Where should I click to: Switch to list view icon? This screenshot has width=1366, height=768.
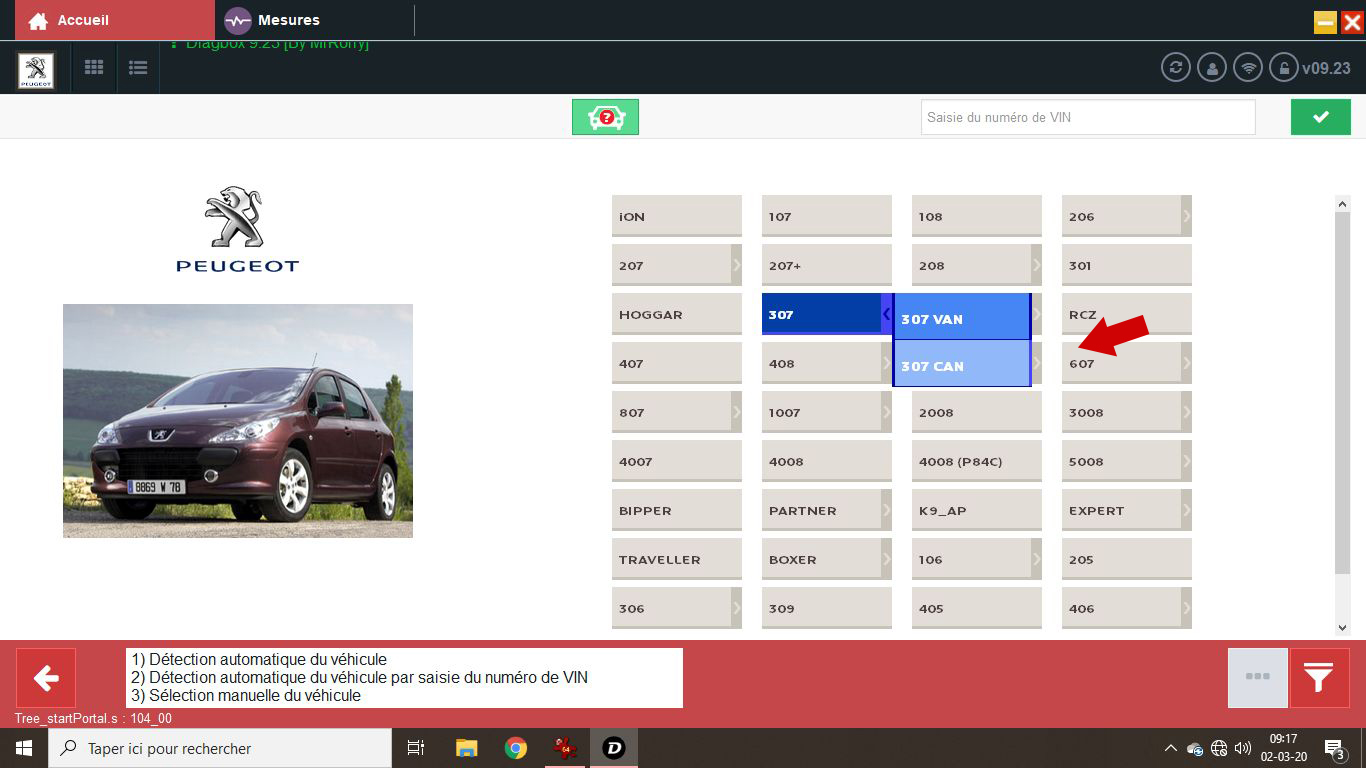pos(138,68)
